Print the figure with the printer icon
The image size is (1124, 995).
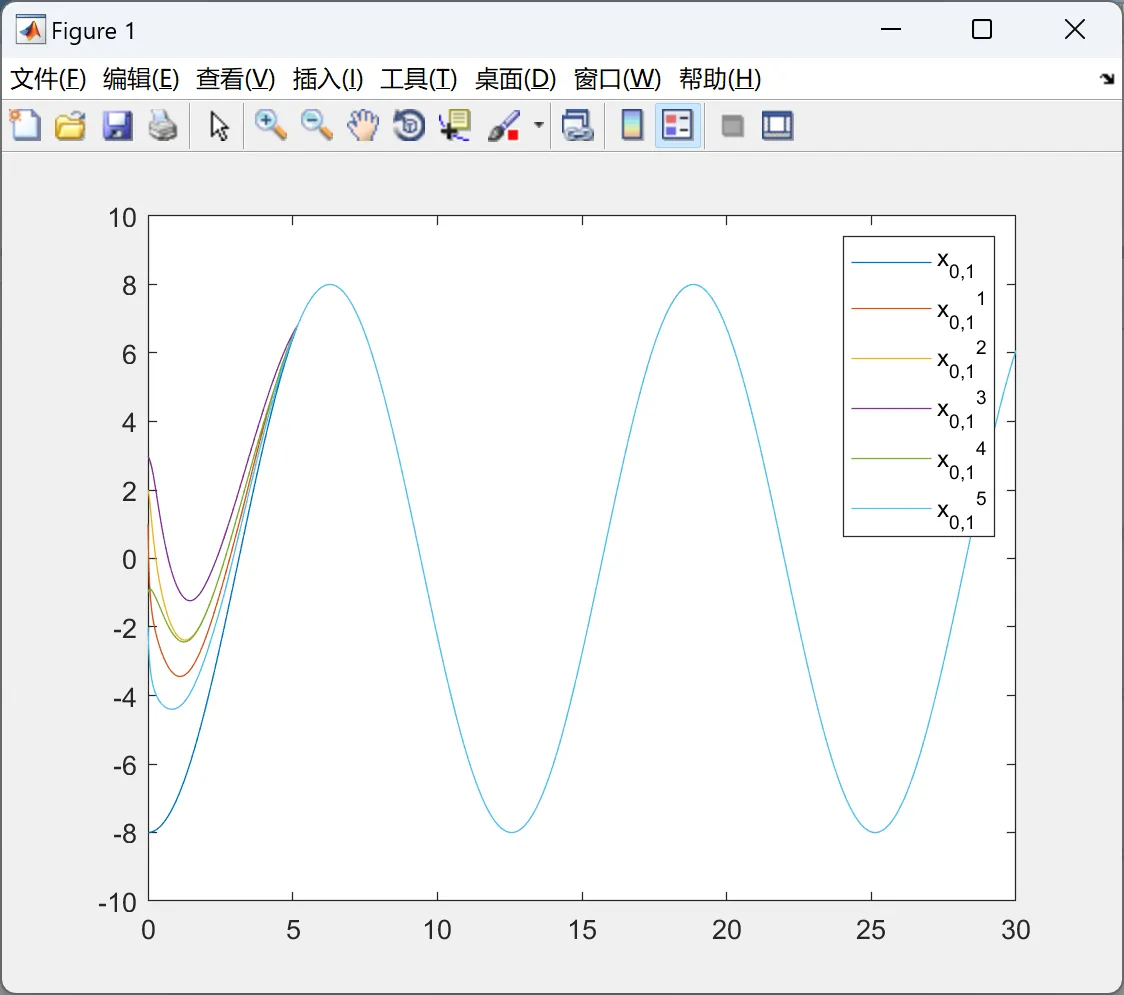163,126
